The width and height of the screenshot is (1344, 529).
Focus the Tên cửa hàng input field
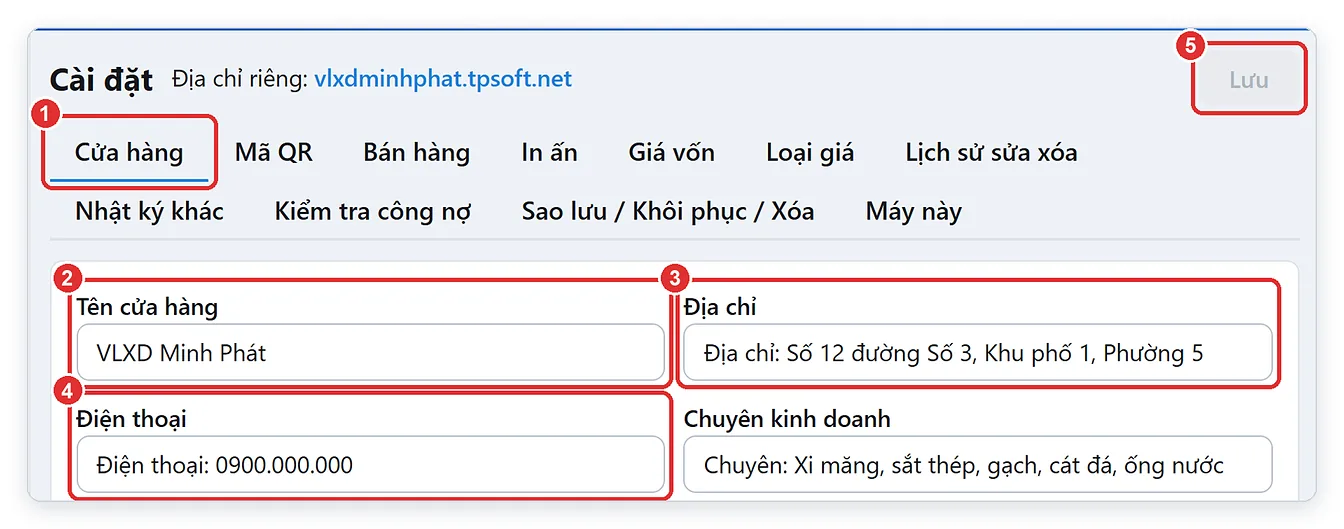pyautogui.click(x=371, y=352)
